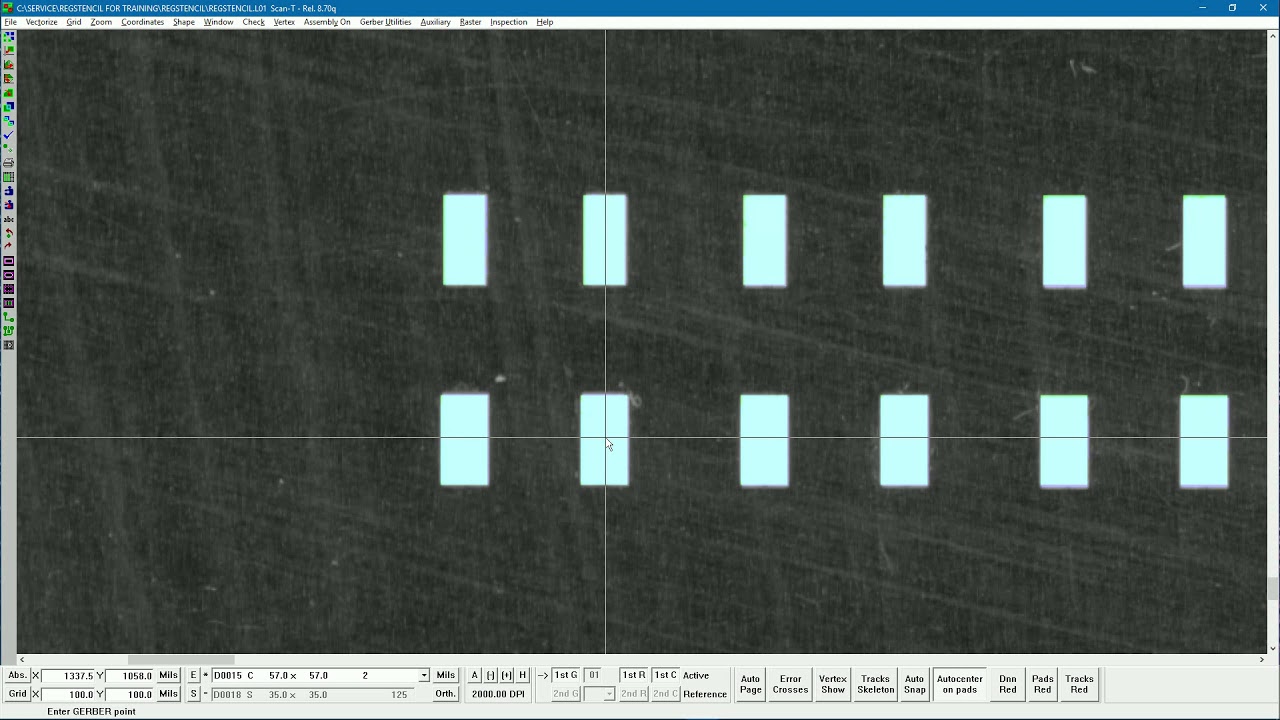The height and width of the screenshot is (720, 1280).
Task: Open the Inspection menu
Action: pyautogui.click(x=509, y=22)
